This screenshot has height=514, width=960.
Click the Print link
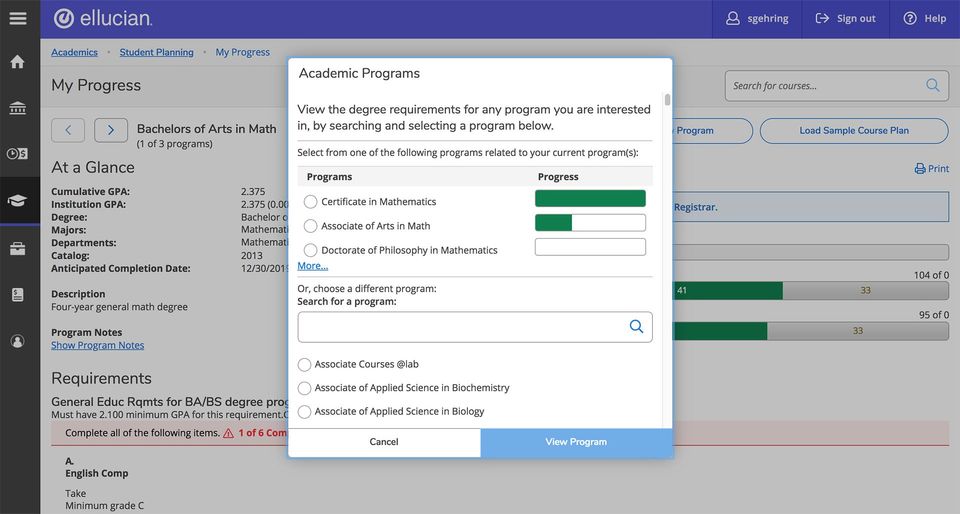click(931, 168)
